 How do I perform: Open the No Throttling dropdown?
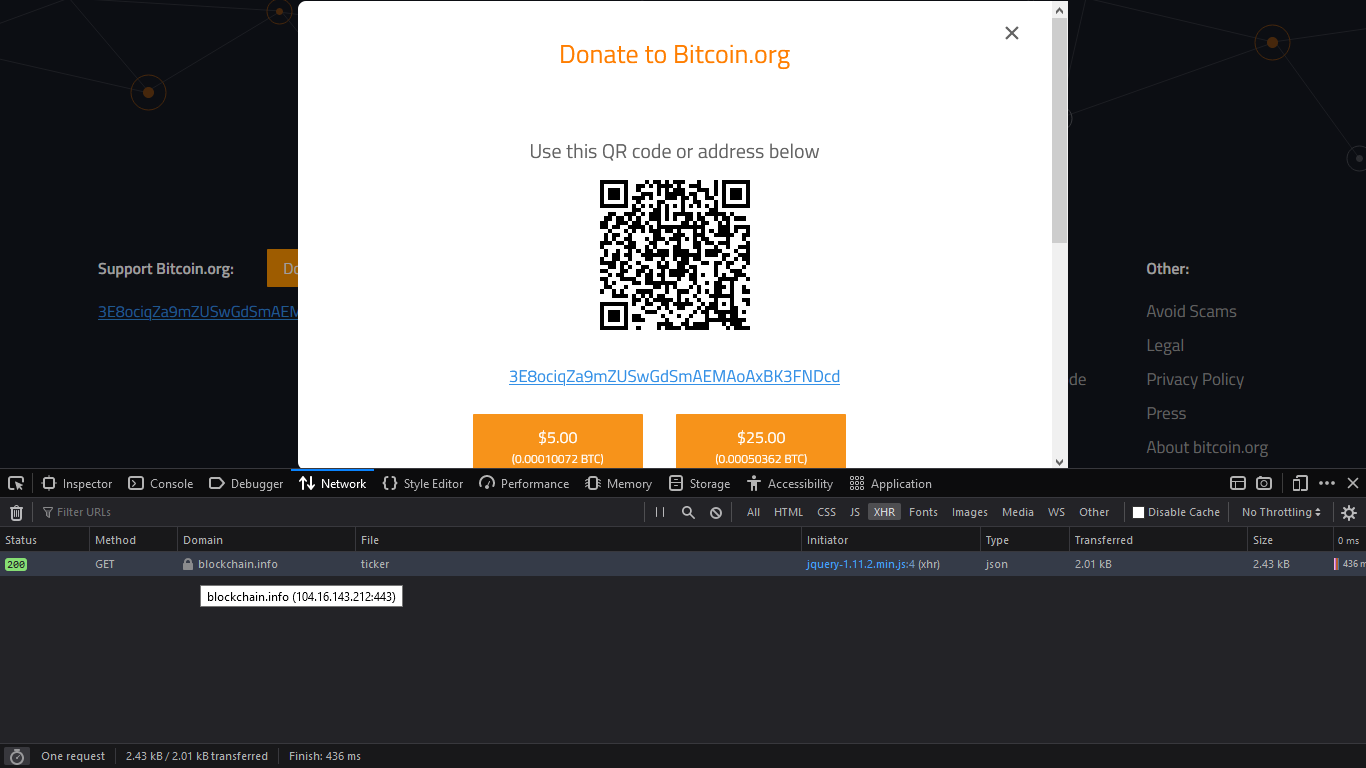point(1281,512)
